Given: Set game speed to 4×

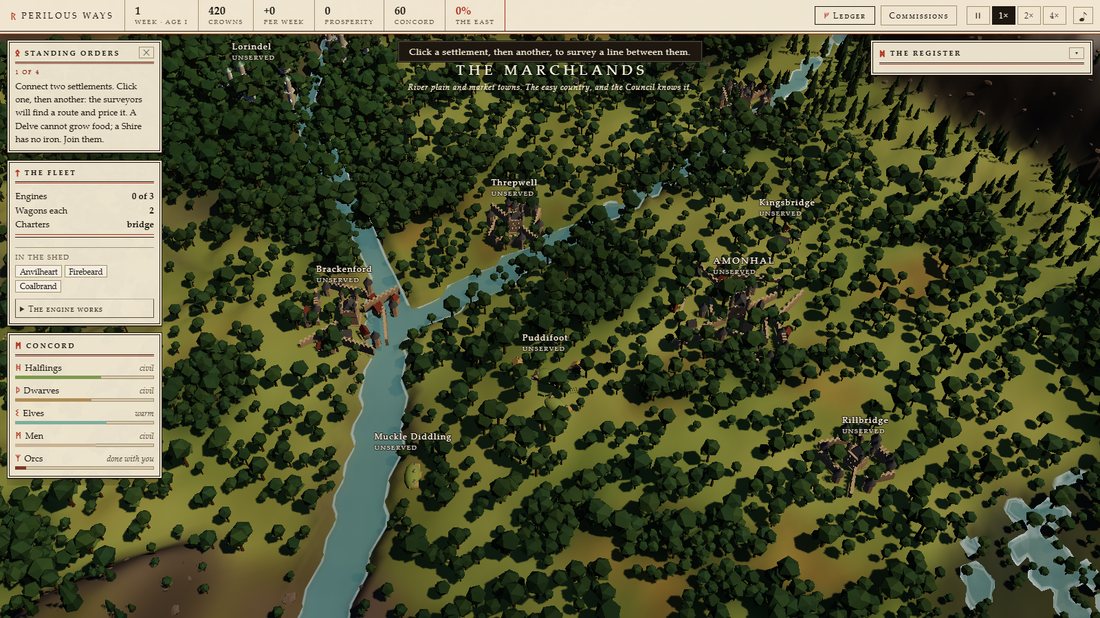Looking at the screenshot, I should (1054, 15).
